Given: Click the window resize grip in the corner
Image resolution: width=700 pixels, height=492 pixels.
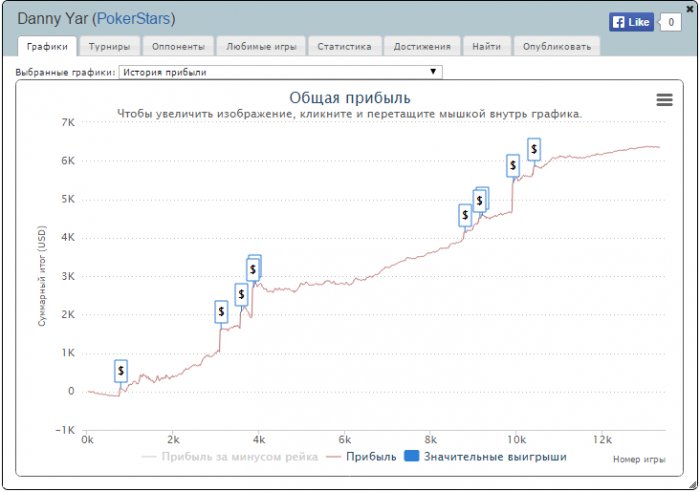Looking at the screenshot, I should (692, 484).
